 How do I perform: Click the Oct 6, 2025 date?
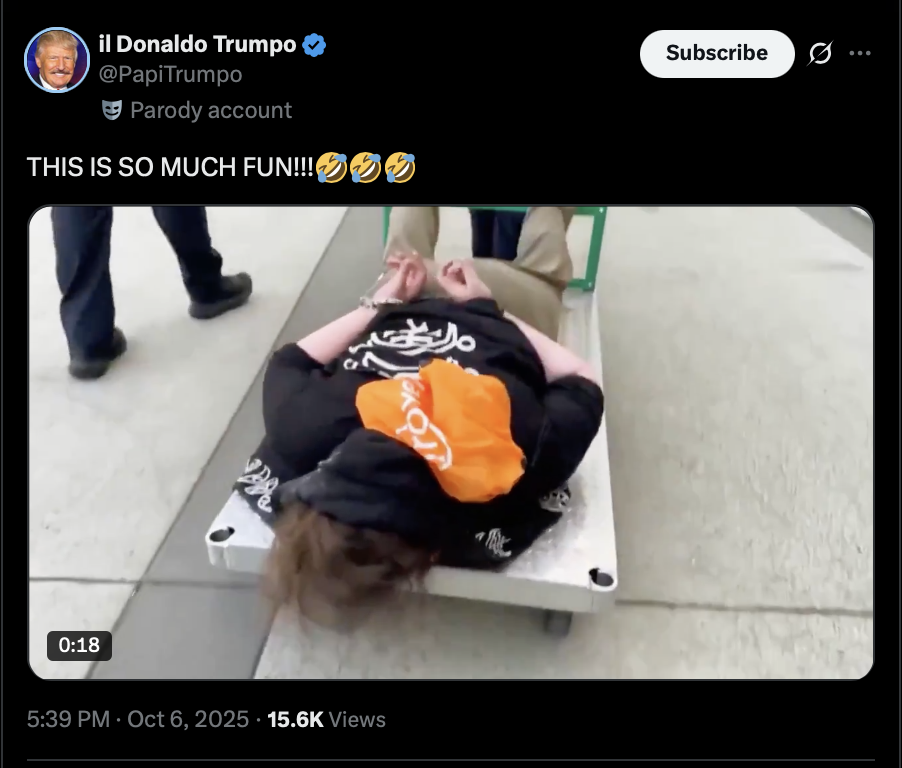[188, 719]
